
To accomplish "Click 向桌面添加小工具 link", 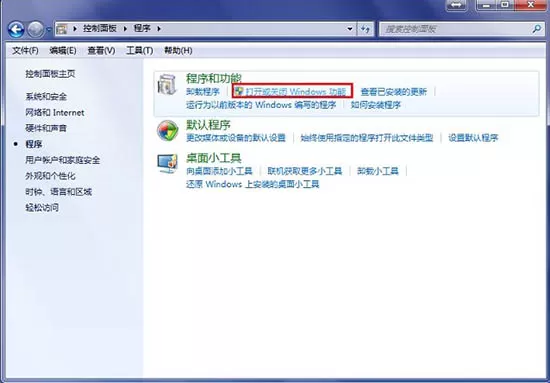I will (219, 171).
